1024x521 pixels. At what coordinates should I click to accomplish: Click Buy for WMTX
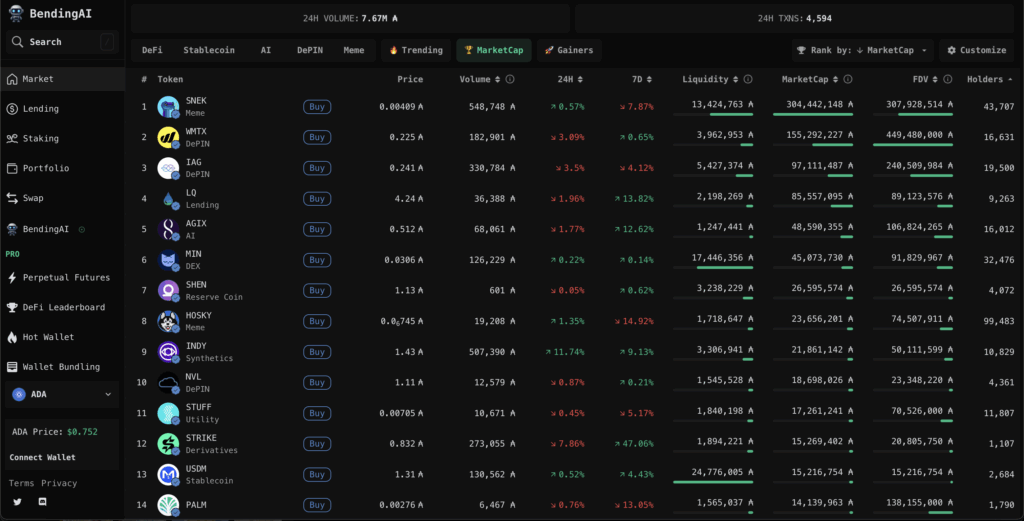(x=317, y=137)
